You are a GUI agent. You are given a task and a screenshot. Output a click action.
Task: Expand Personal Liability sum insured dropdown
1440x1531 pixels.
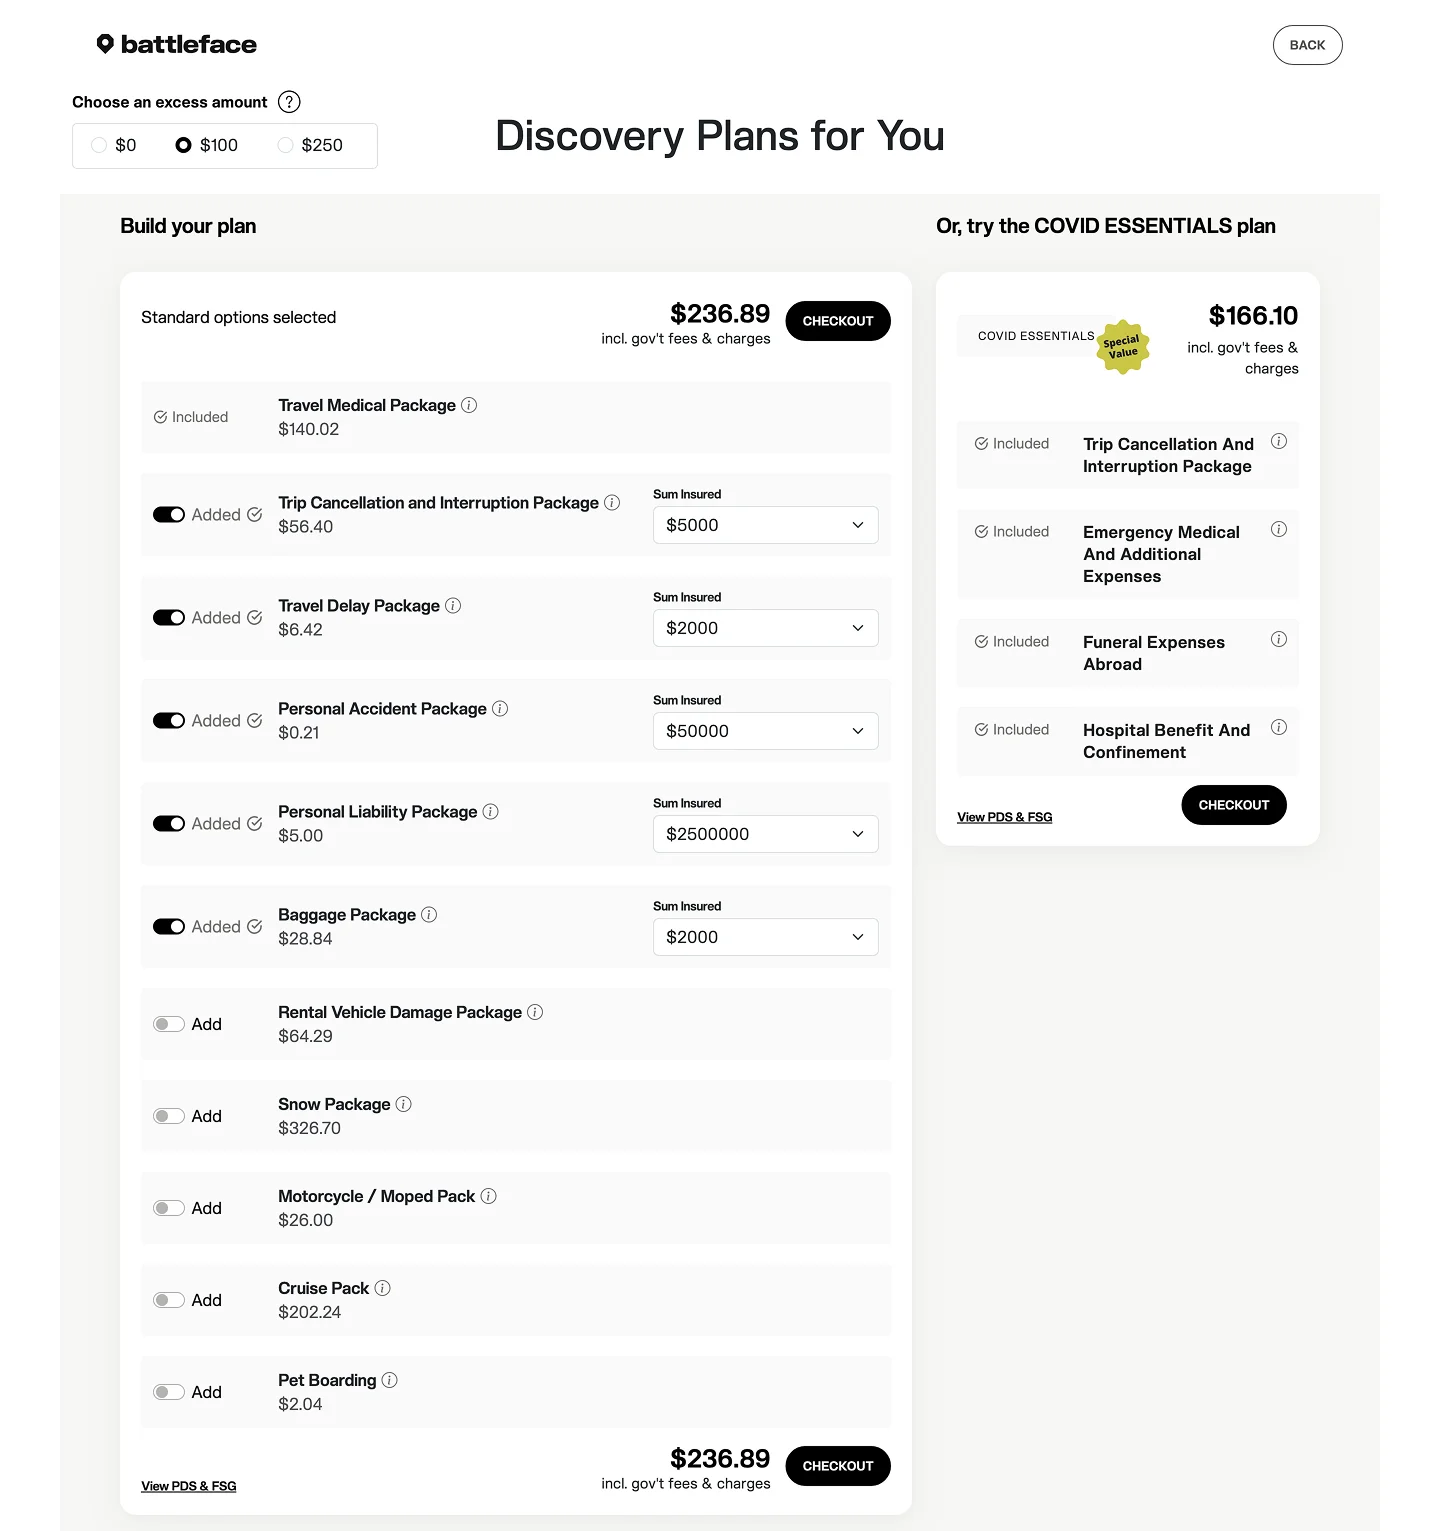coord(765,834)
